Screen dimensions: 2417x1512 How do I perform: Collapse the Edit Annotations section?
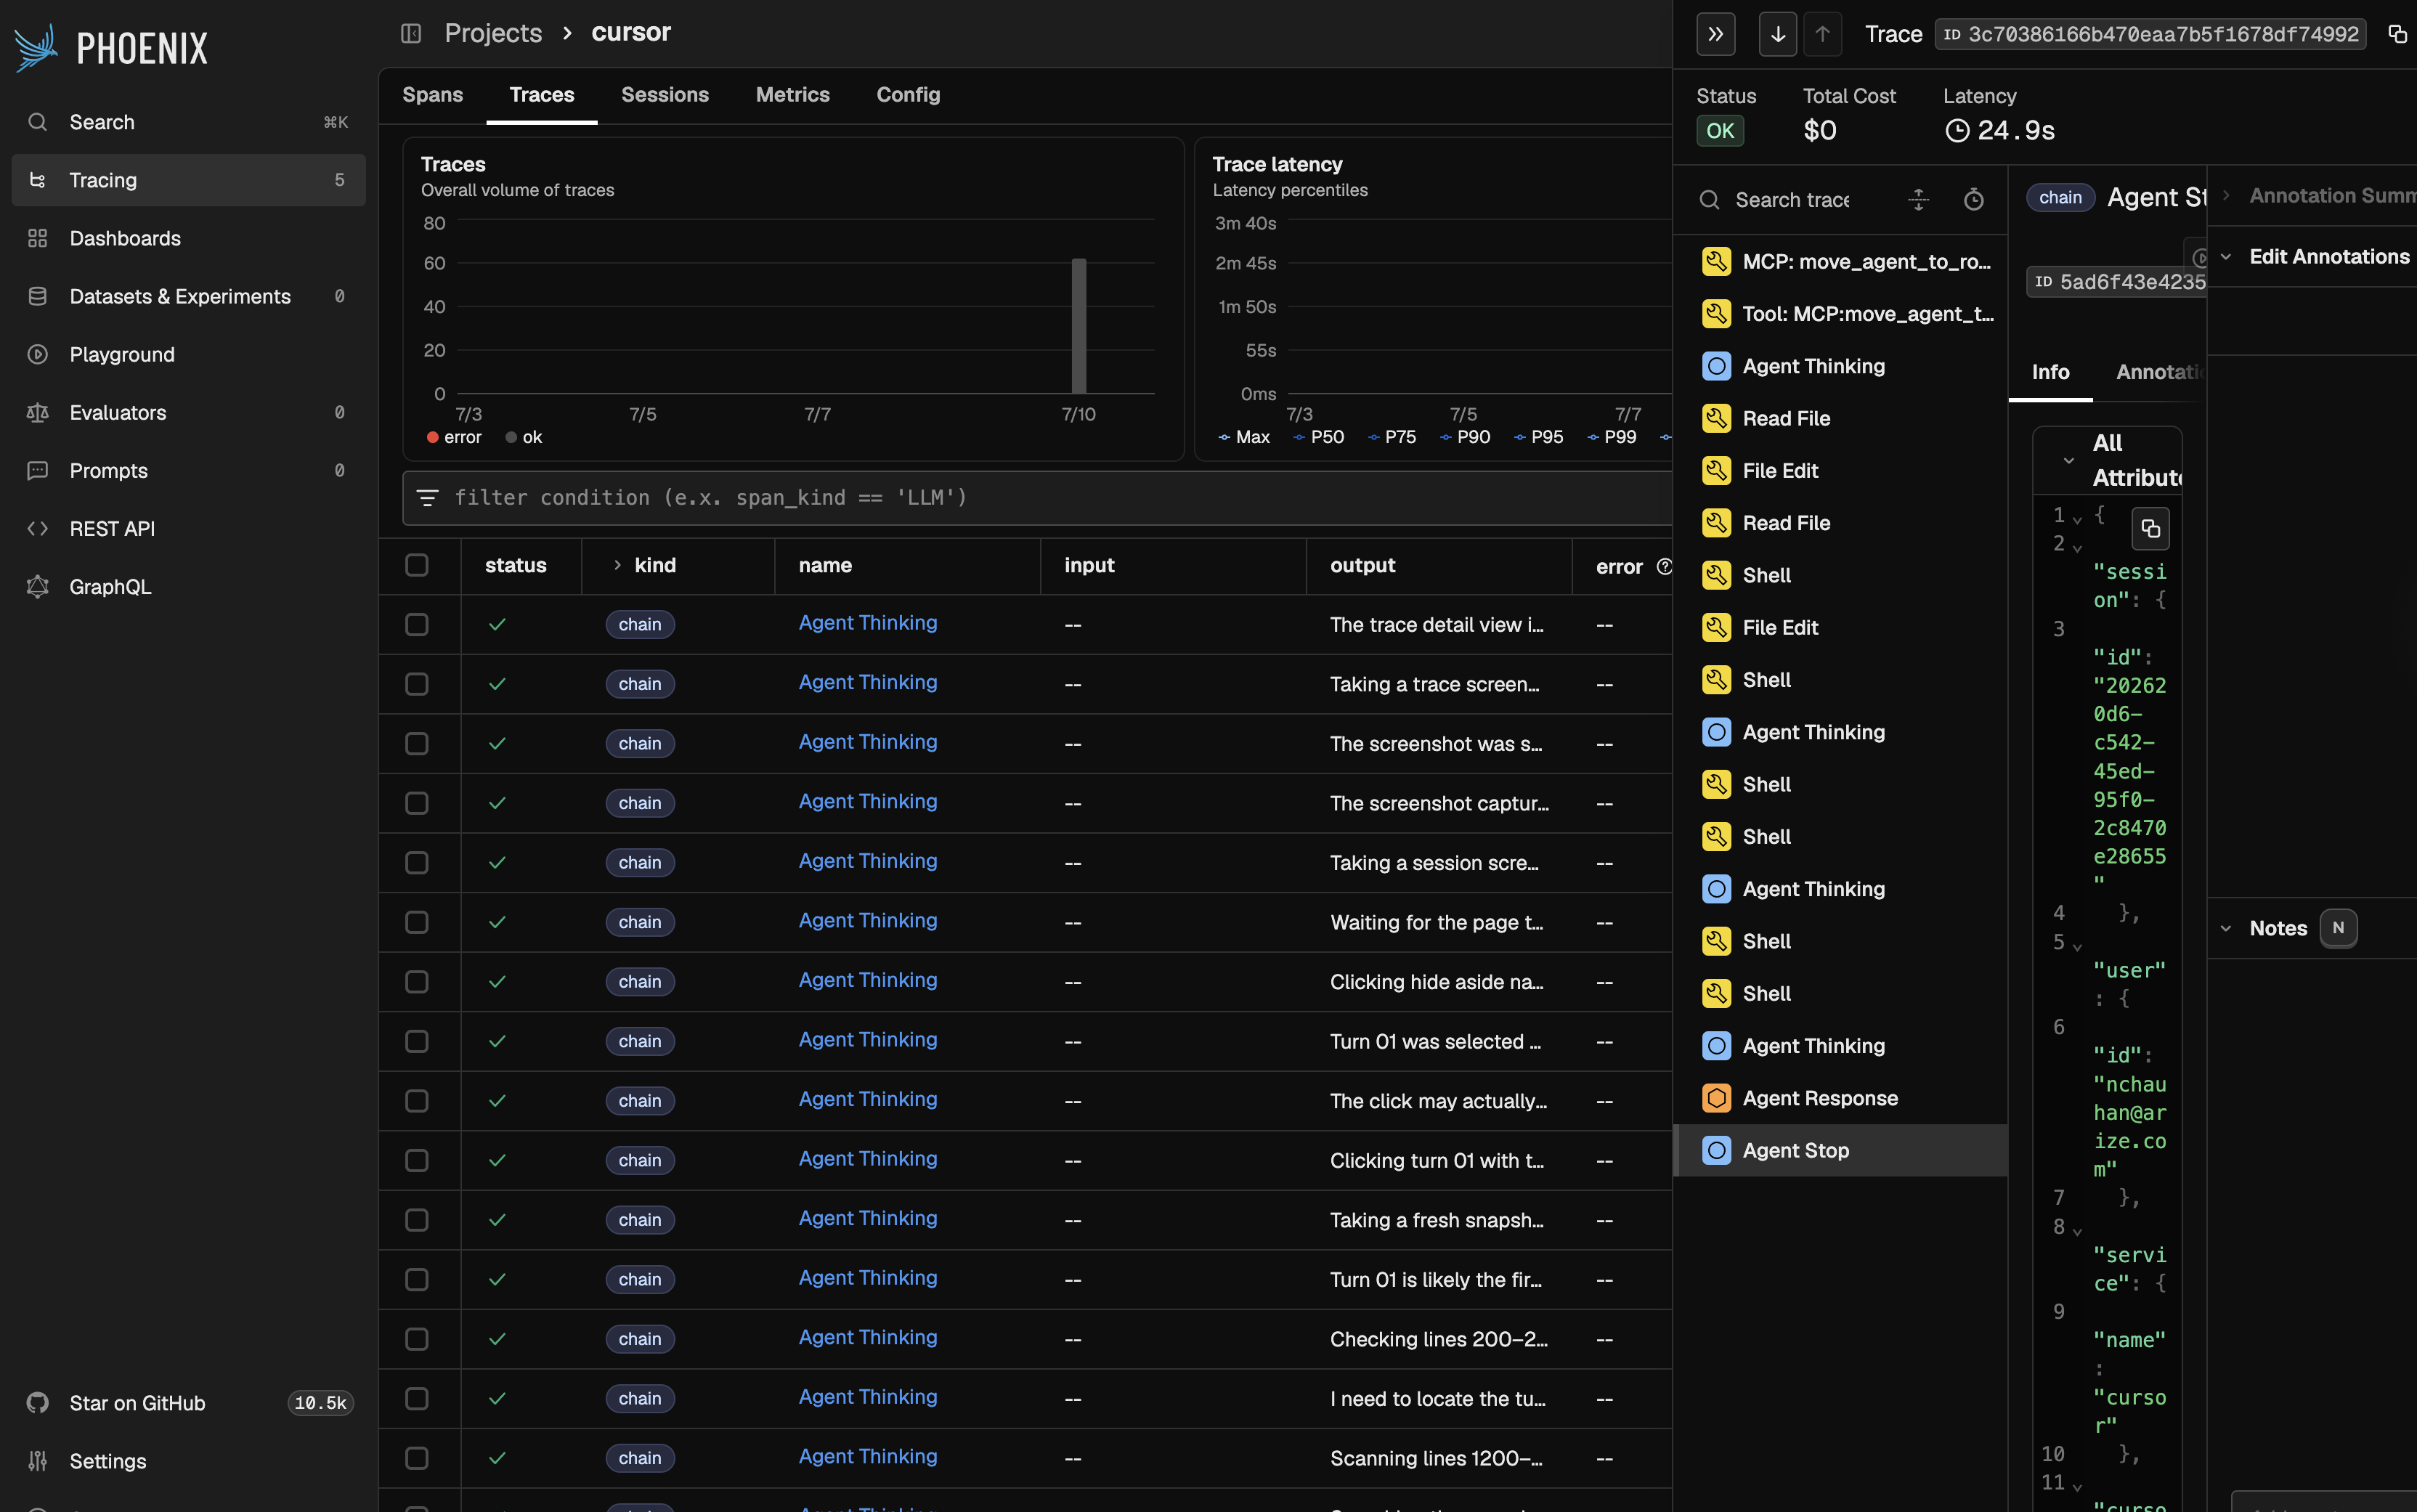click(x=2226, y=257)
